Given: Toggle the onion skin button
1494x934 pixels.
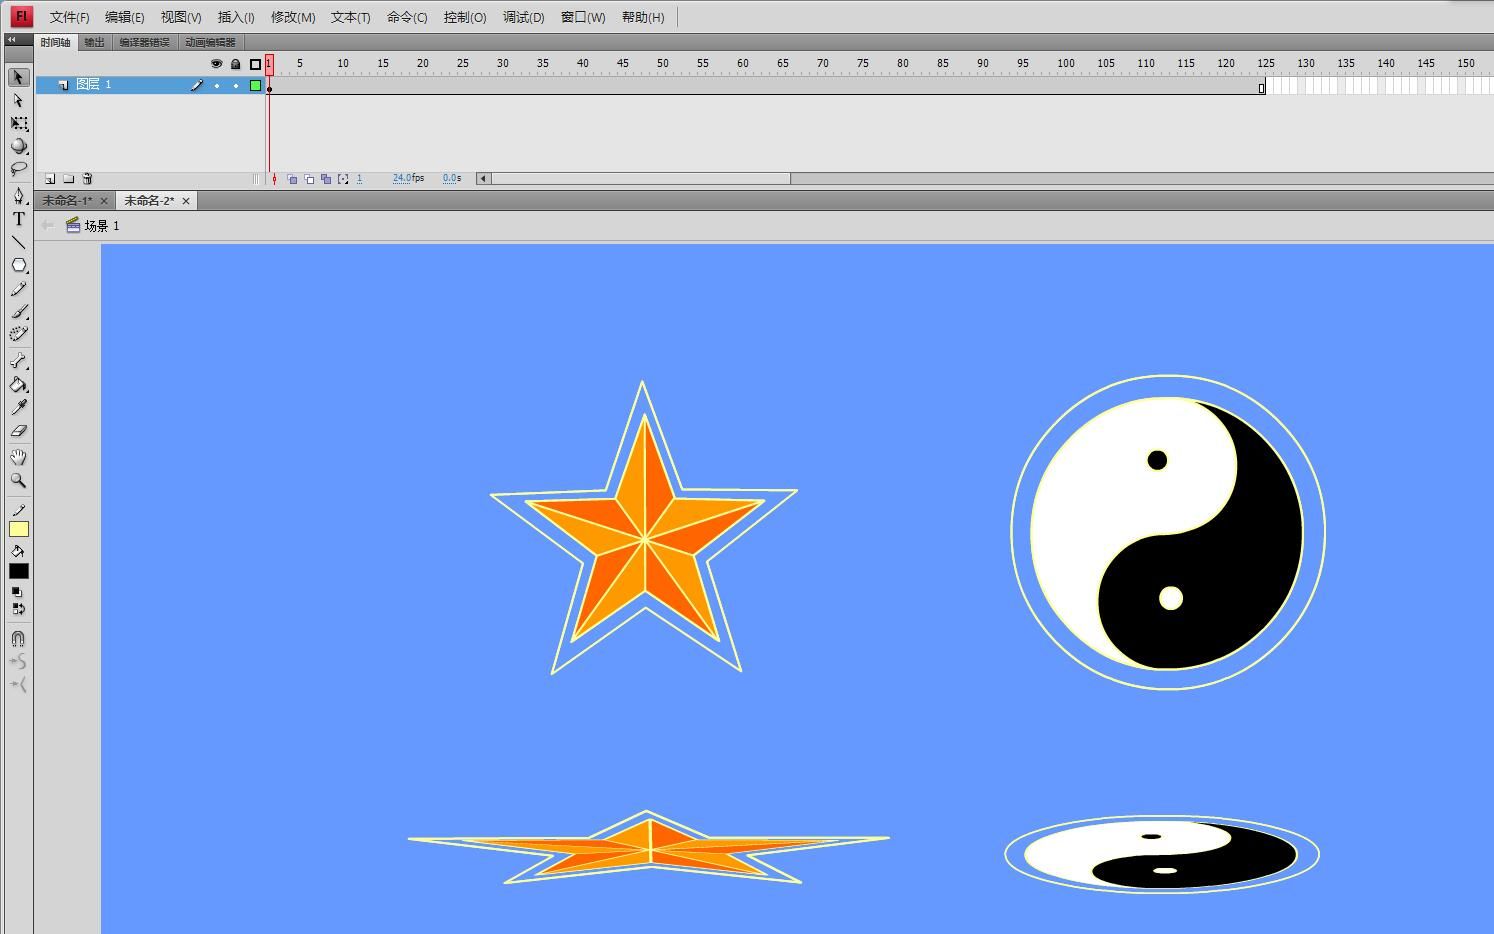Looking at the screenshot, I should pos(292,179).
